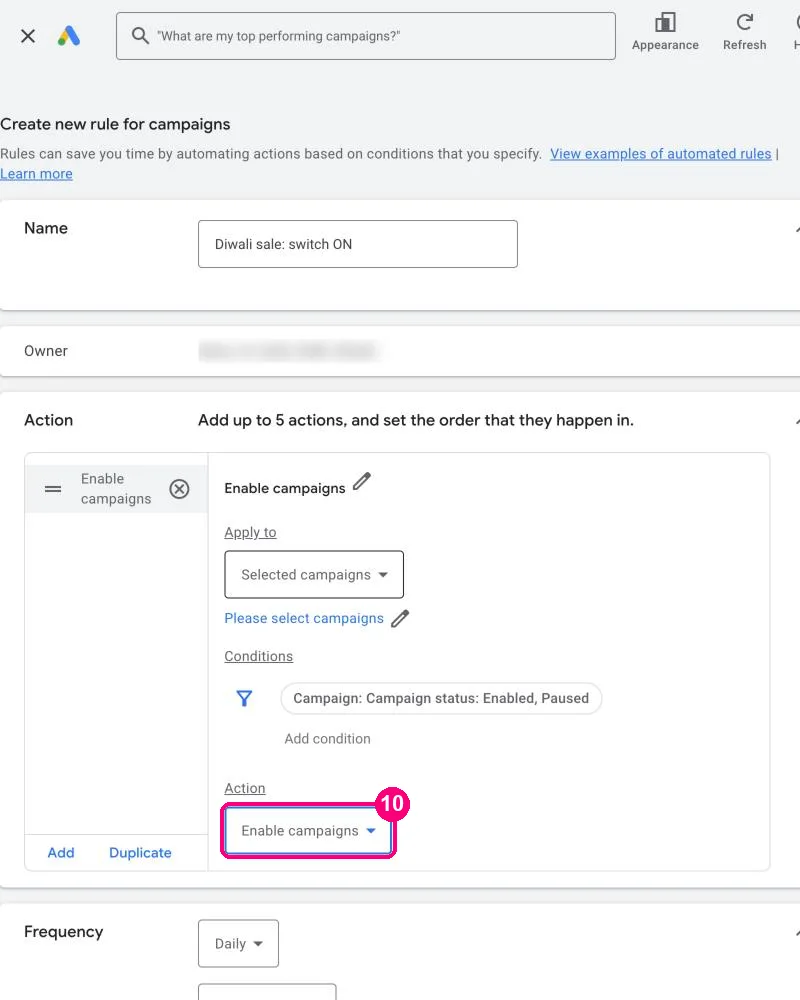The width and height of the screenshot is (800, 1000).
Task: Open the Selected campaigns dropdown
Action: [314, 575]
